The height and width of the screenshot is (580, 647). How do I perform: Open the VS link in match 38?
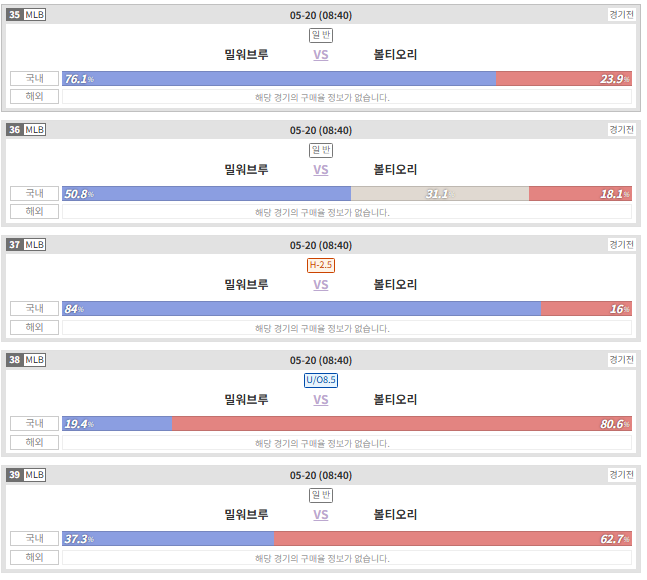(321, 400)
